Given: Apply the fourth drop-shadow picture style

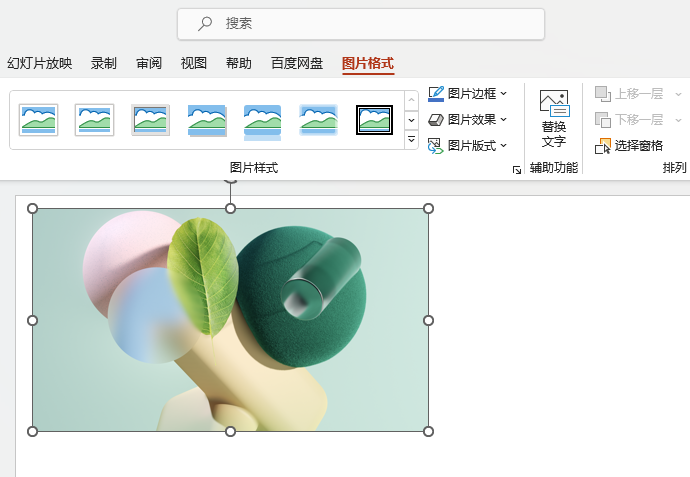Looking at the screenshot, I should (207, 120).
